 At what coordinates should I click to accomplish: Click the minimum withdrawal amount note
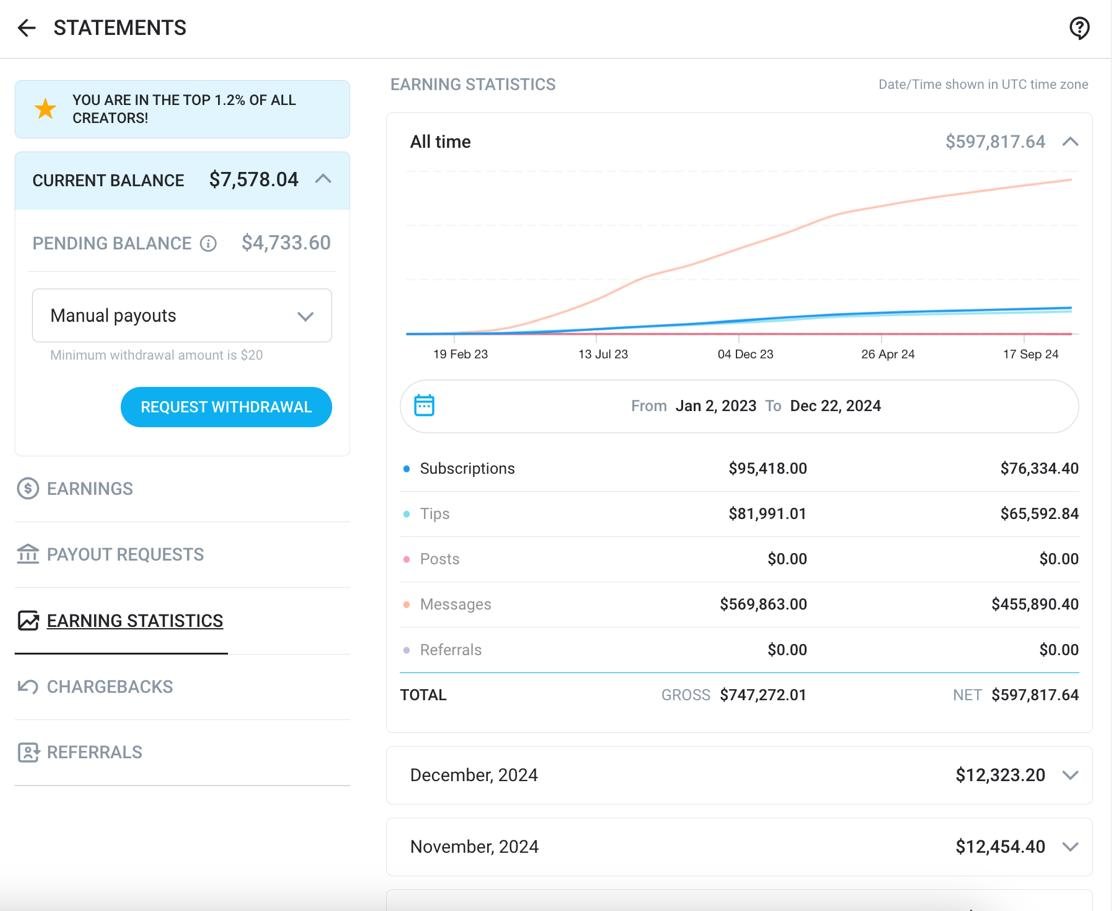click(156, 355)
